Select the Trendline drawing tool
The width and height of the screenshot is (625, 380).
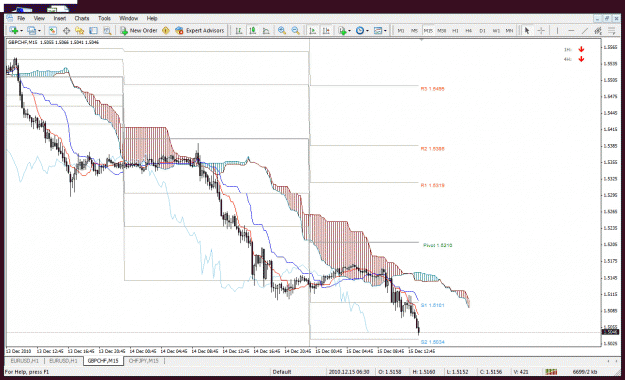coord(584,31)
